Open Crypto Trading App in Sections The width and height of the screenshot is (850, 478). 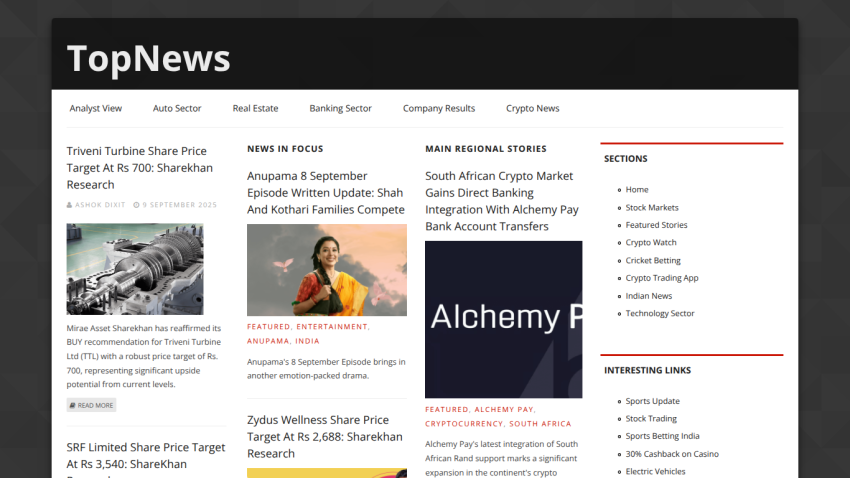tap(662, 278)
